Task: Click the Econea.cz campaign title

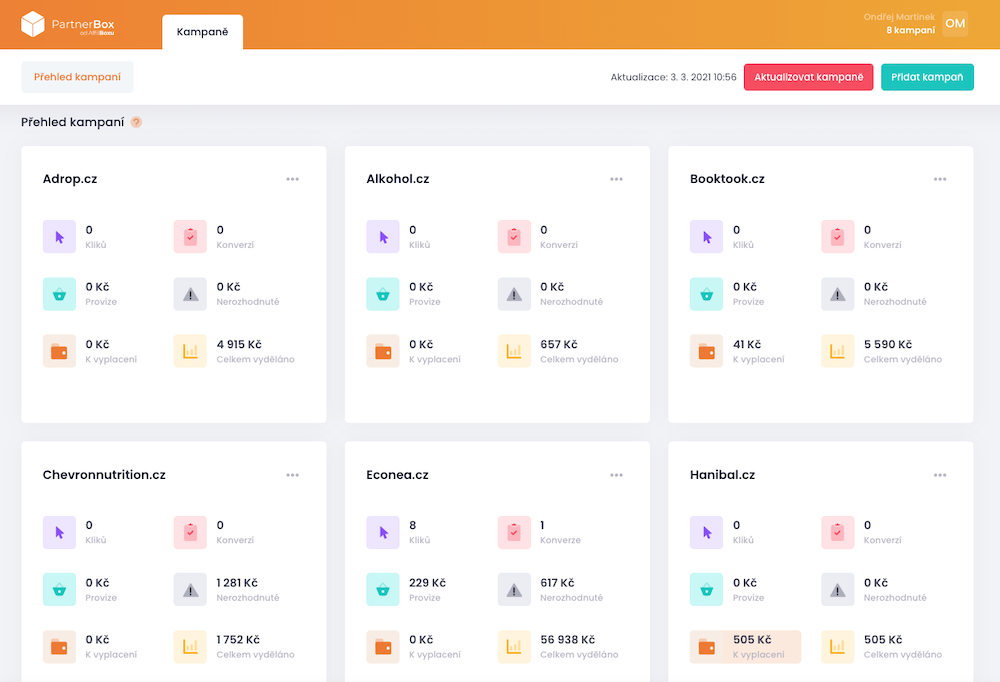Action: (397, 475)
